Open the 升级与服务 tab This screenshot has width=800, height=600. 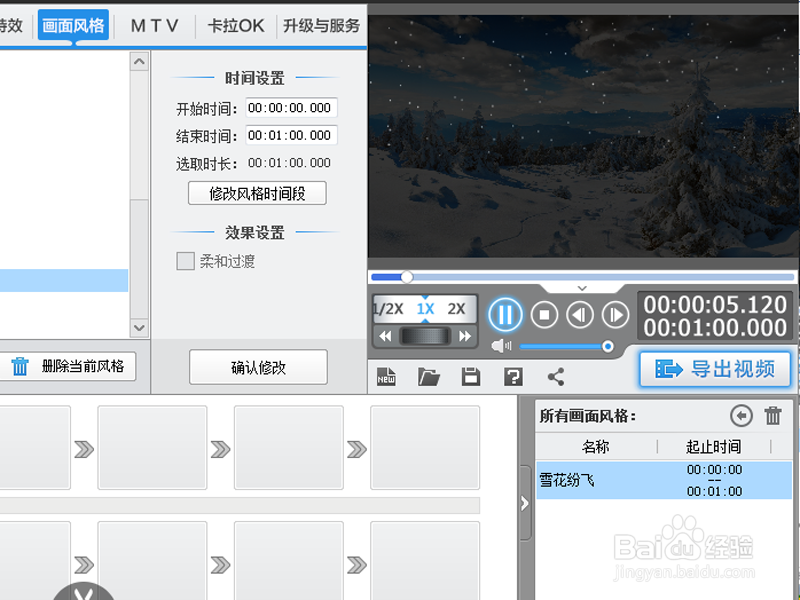(x=321, y=26)
